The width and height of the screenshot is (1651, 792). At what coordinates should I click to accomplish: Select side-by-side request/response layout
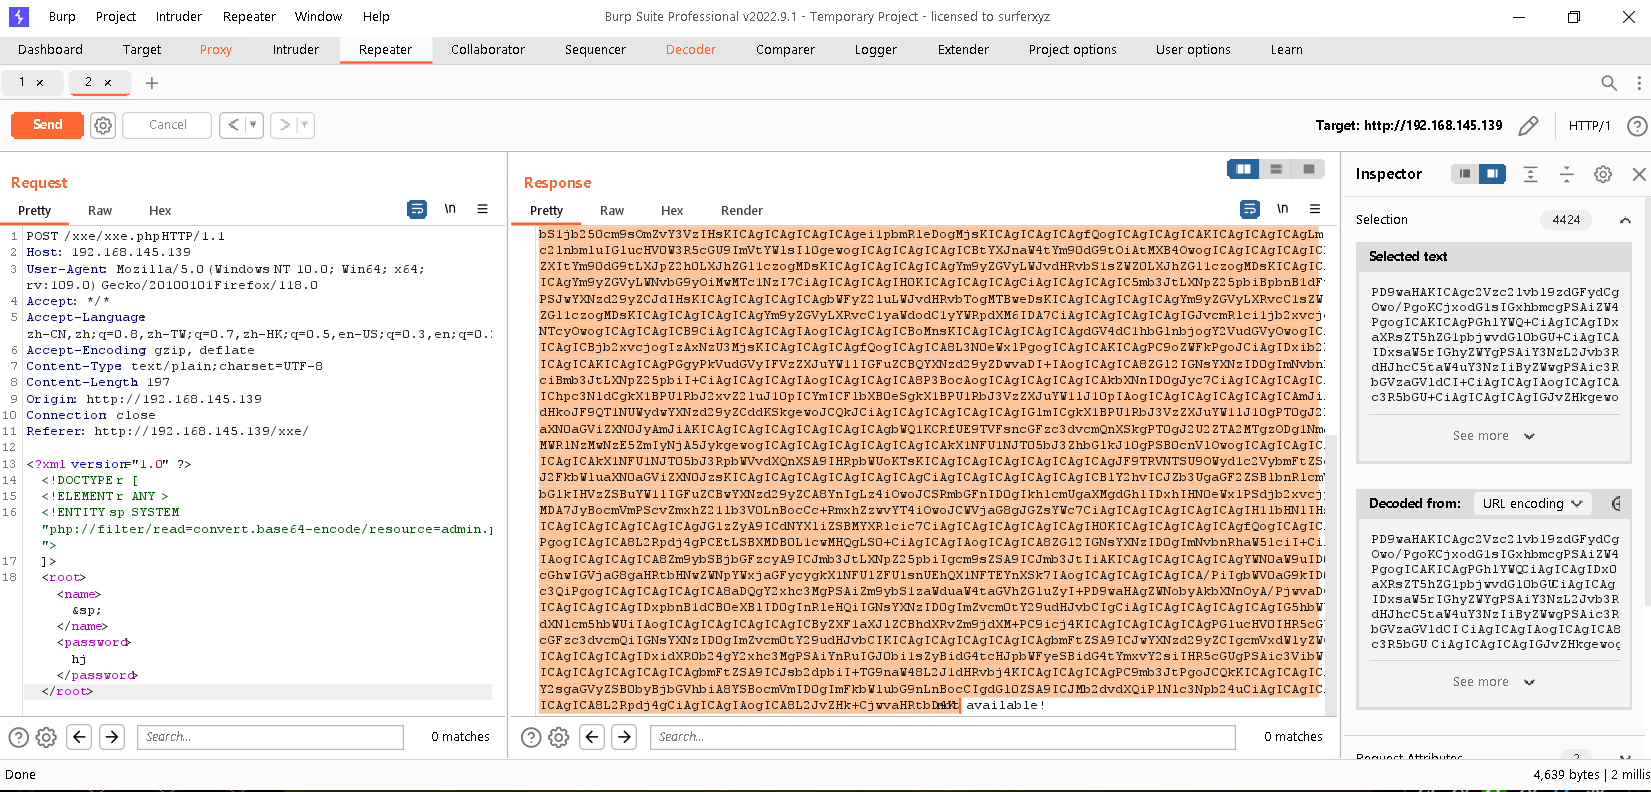pos(1243,169)
